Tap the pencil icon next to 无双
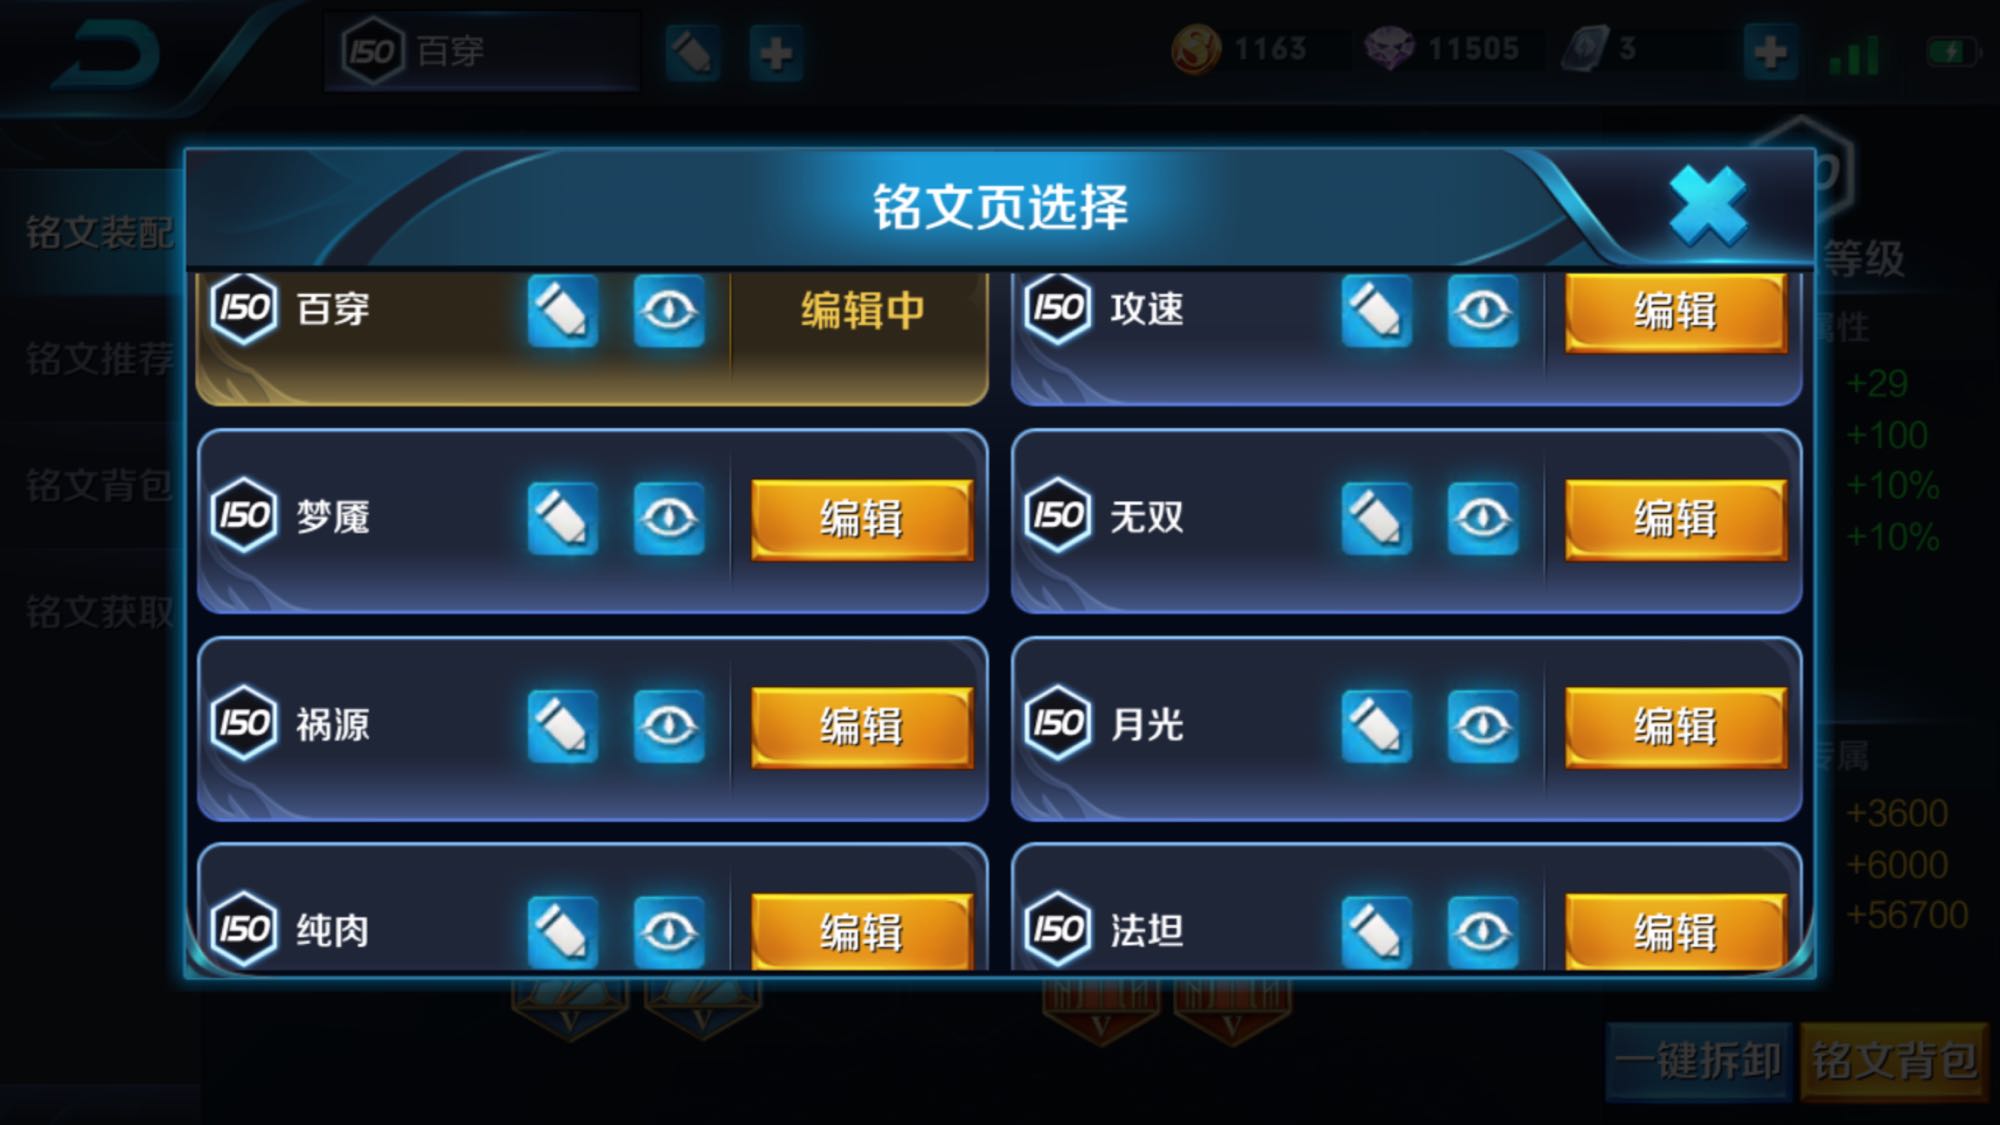The width and height of the screenshot is (2000, 1125). (x=1377, y=518)
